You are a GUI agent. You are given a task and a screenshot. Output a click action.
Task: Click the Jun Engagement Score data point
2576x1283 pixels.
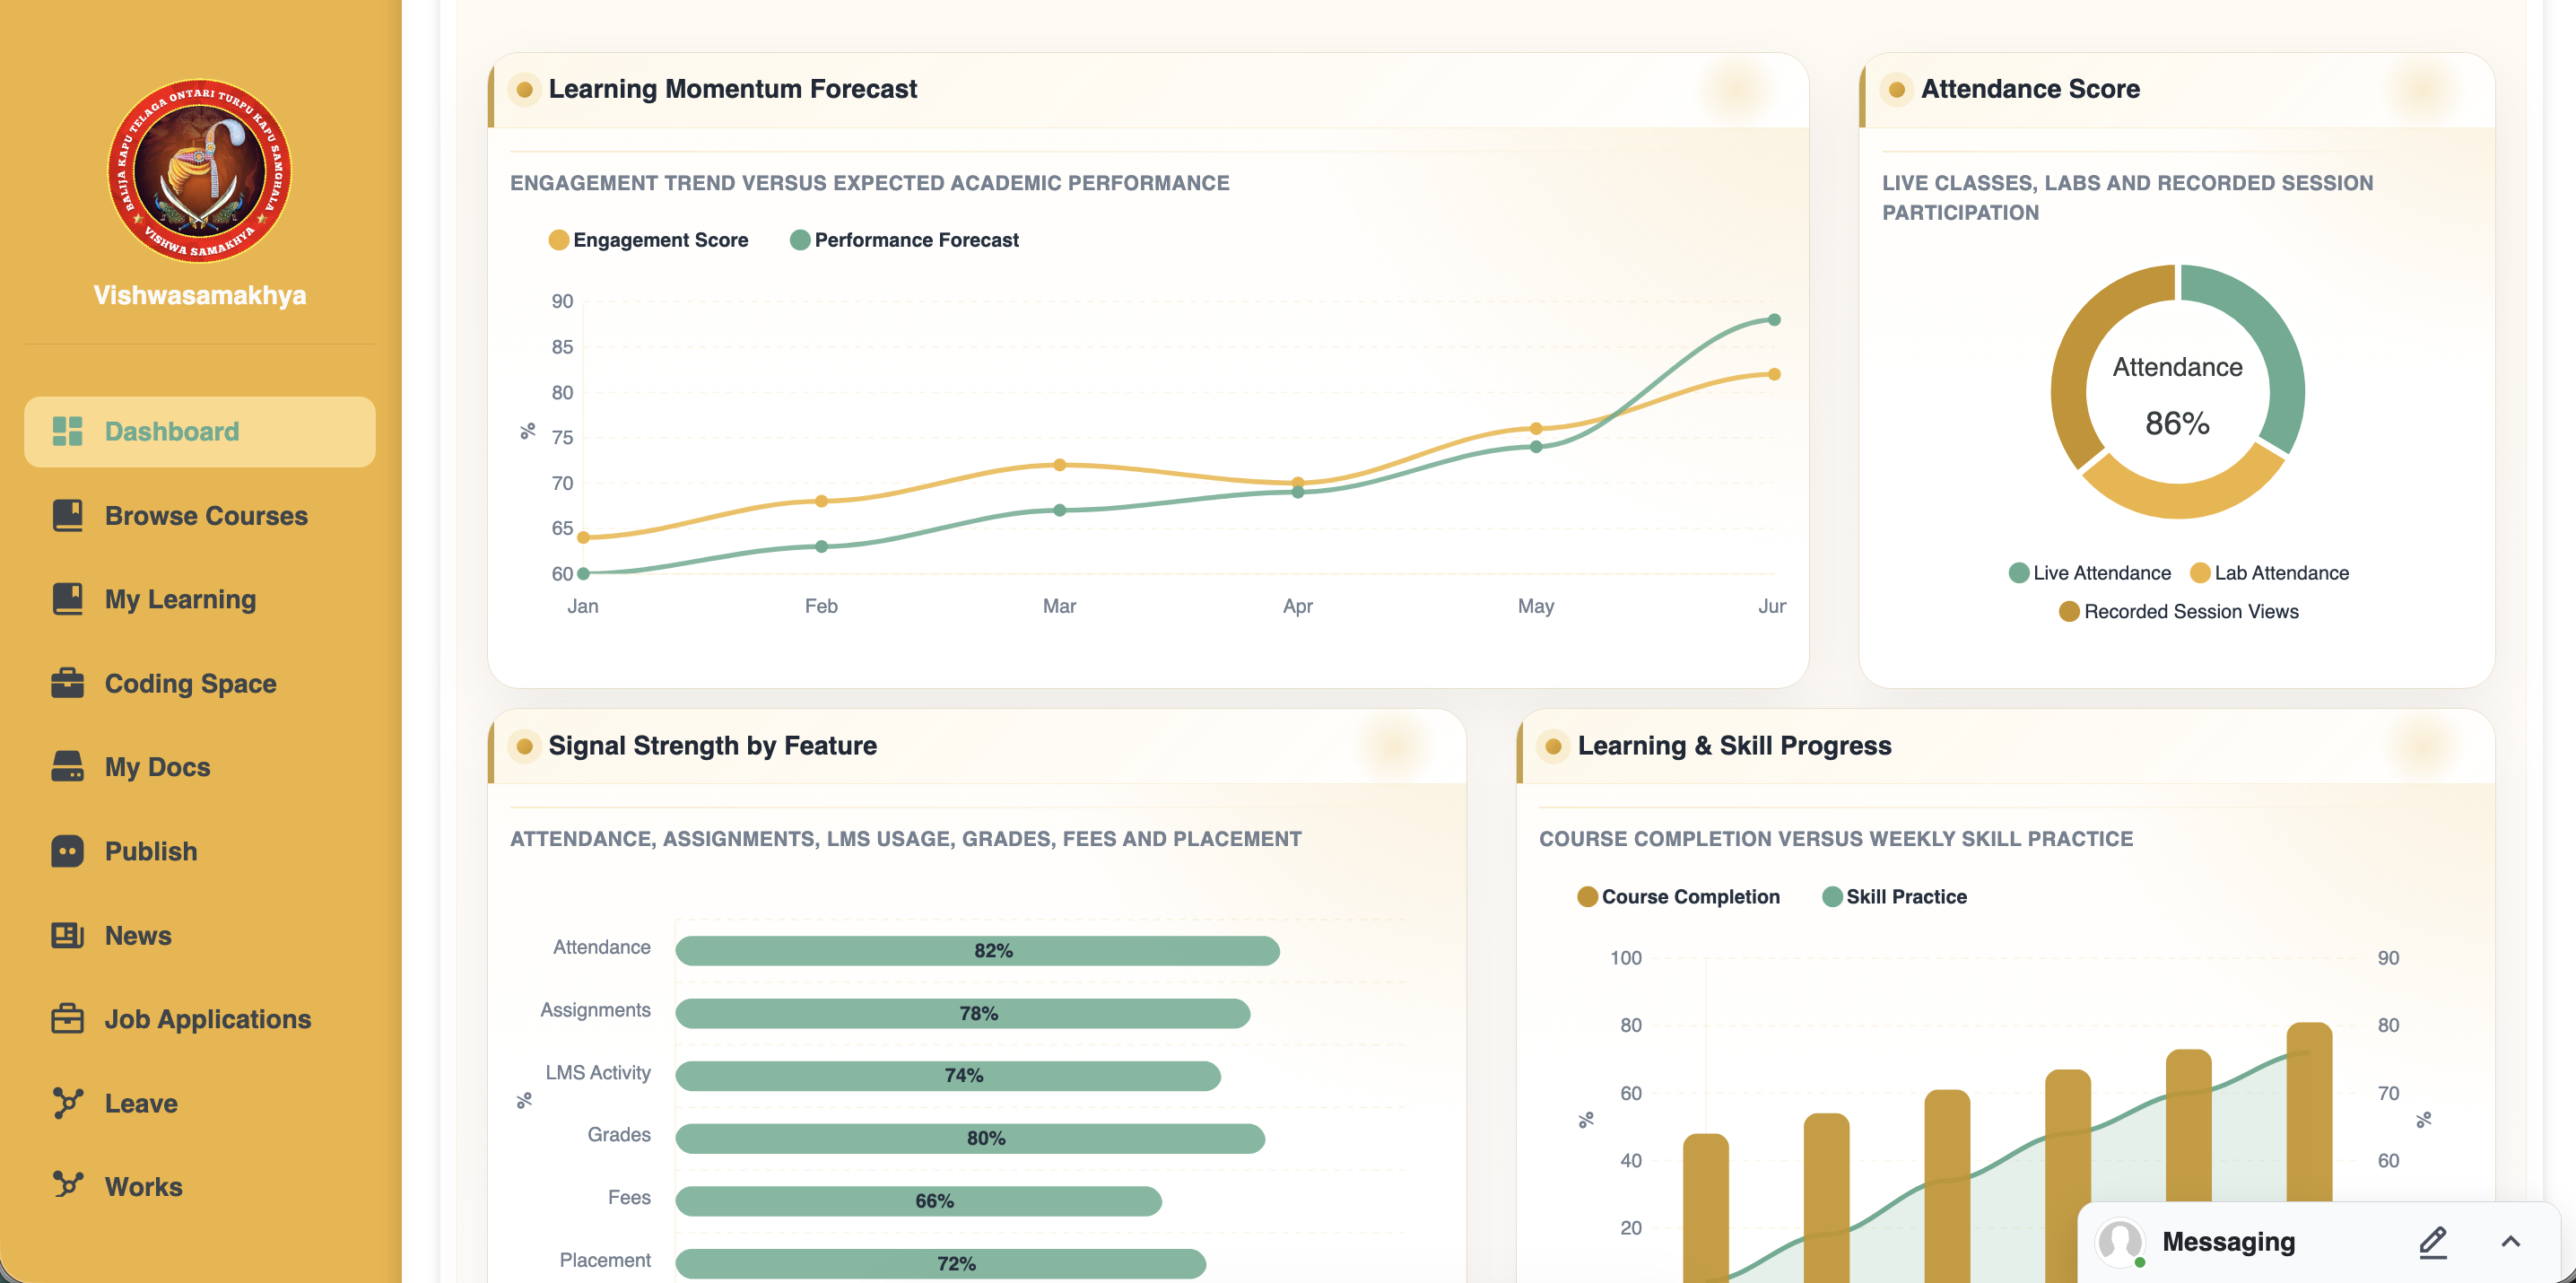[1774, 374]
